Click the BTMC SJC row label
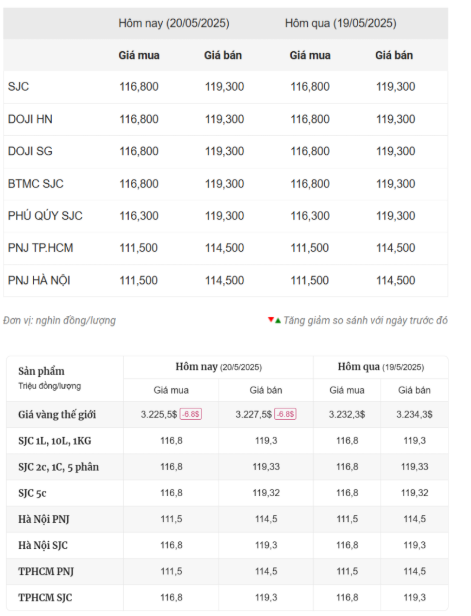471x616 pixels. point(36,183)
